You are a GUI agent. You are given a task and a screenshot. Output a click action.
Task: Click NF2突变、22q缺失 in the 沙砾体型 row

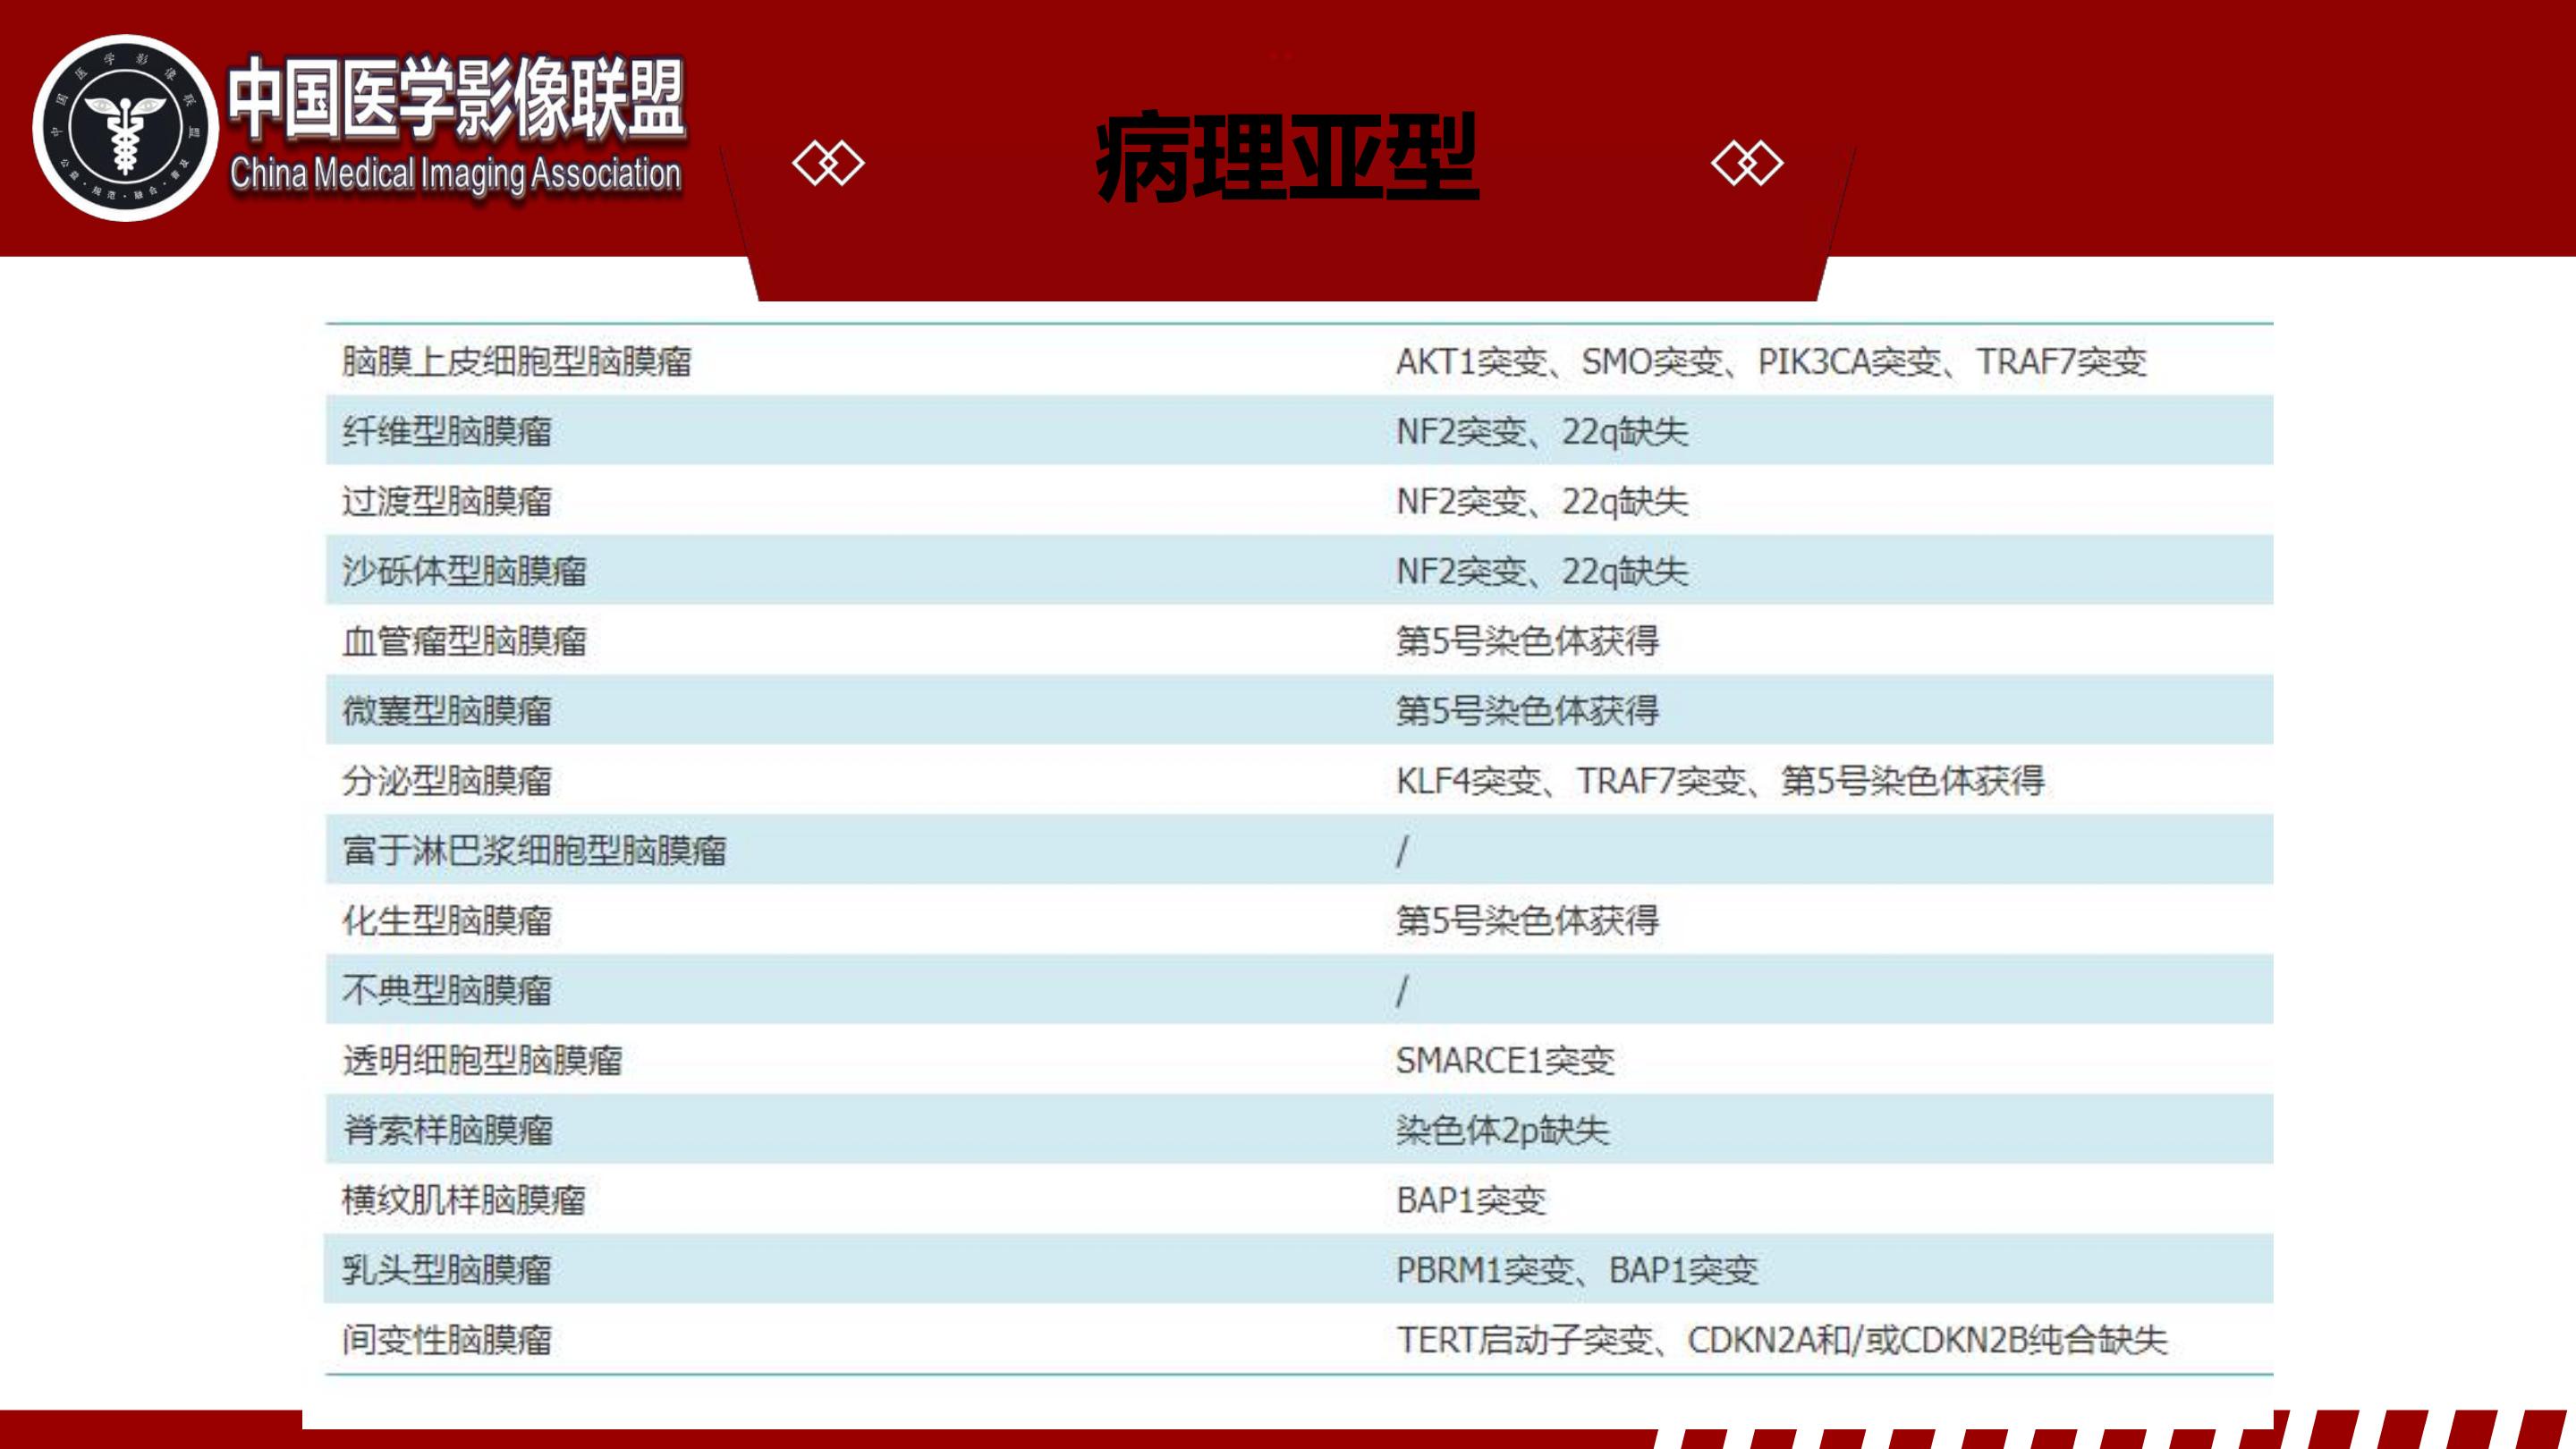1542,571
